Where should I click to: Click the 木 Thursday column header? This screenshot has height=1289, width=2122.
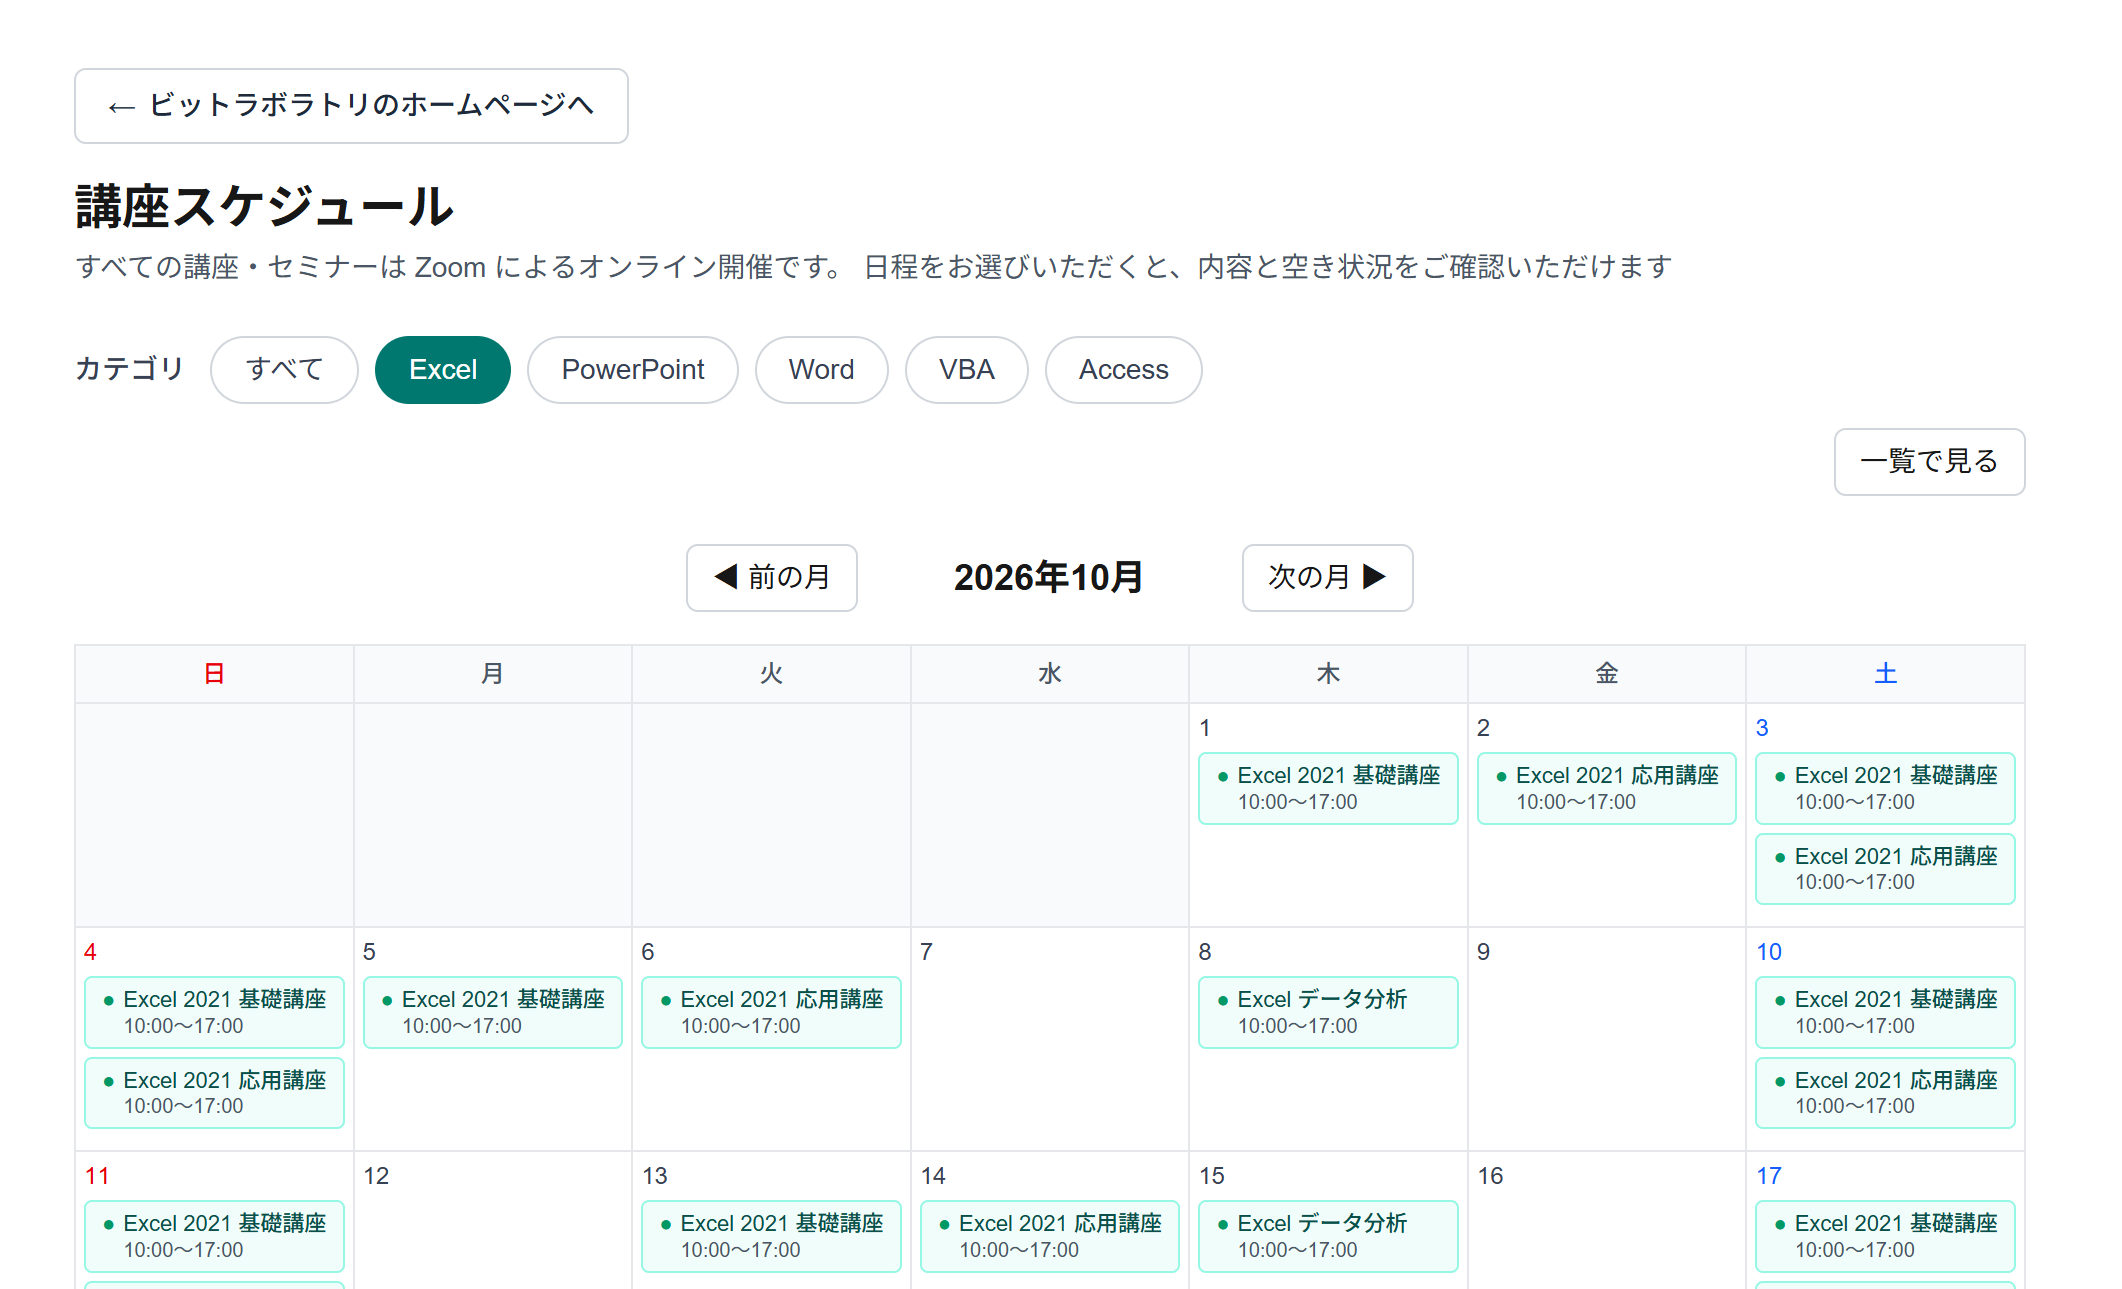pos(1328,674)
